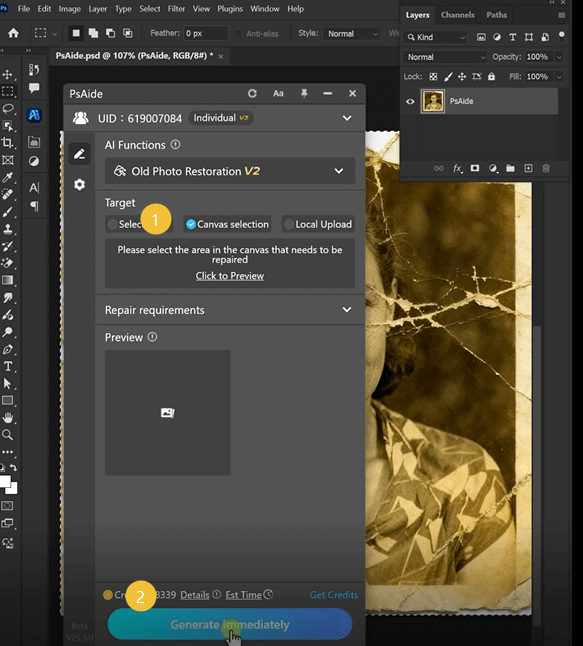Viewport: 583px width, 646px height.
Task: Expand the UID account chevron
Action: point(347,118)
